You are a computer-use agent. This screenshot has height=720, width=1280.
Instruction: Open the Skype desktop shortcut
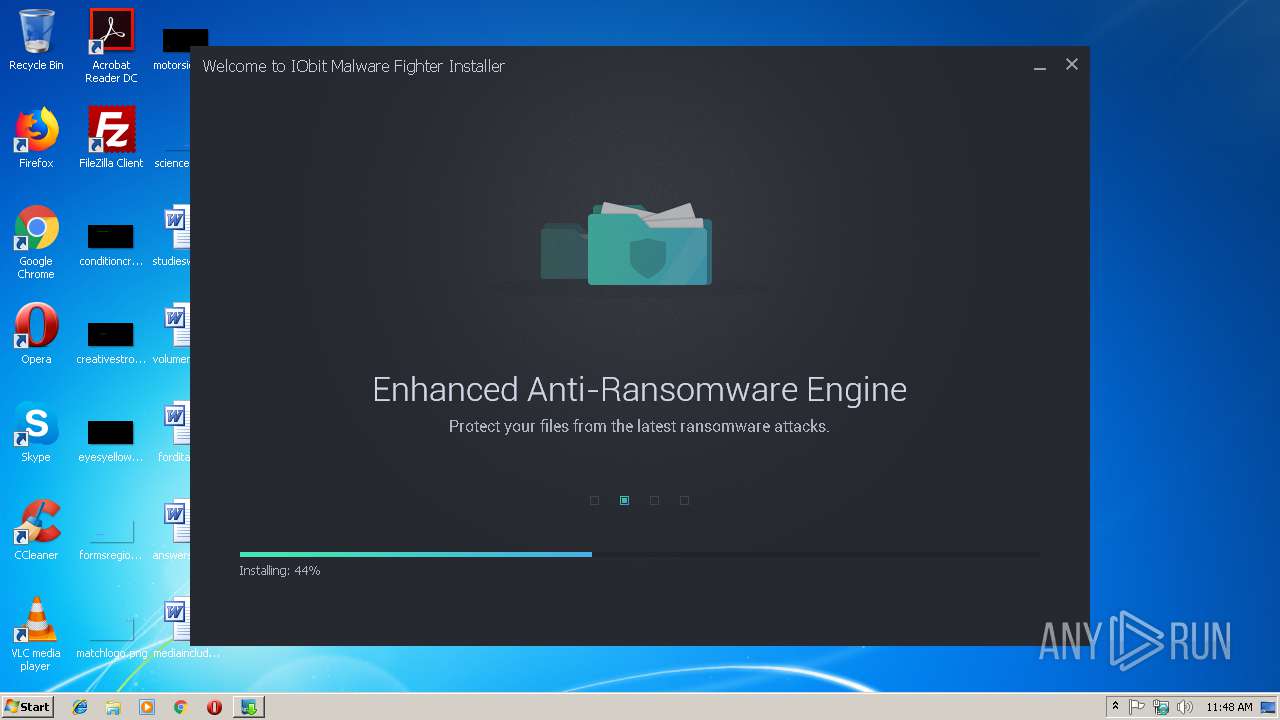point(36,432)
